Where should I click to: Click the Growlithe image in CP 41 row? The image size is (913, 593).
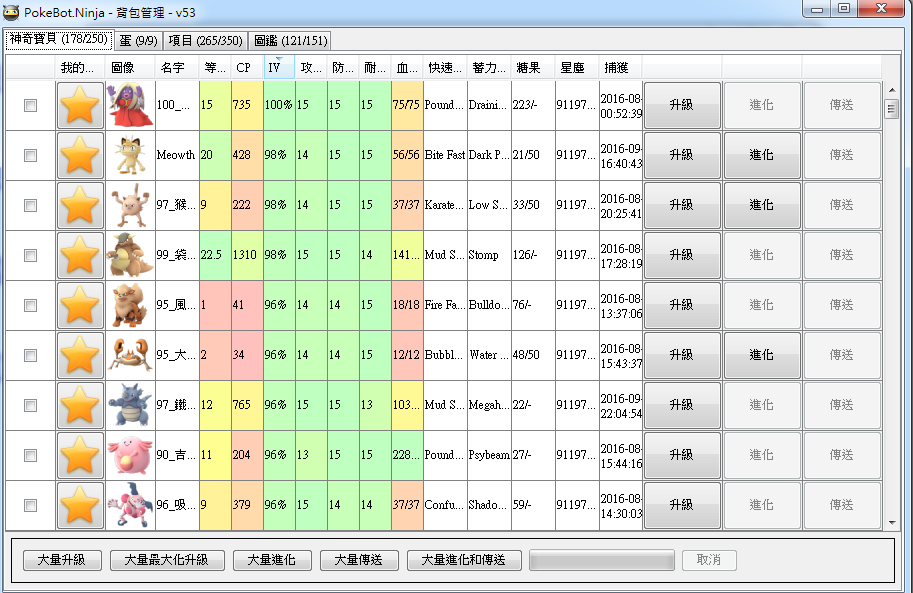pyautogui.click(x=130, y=305)
